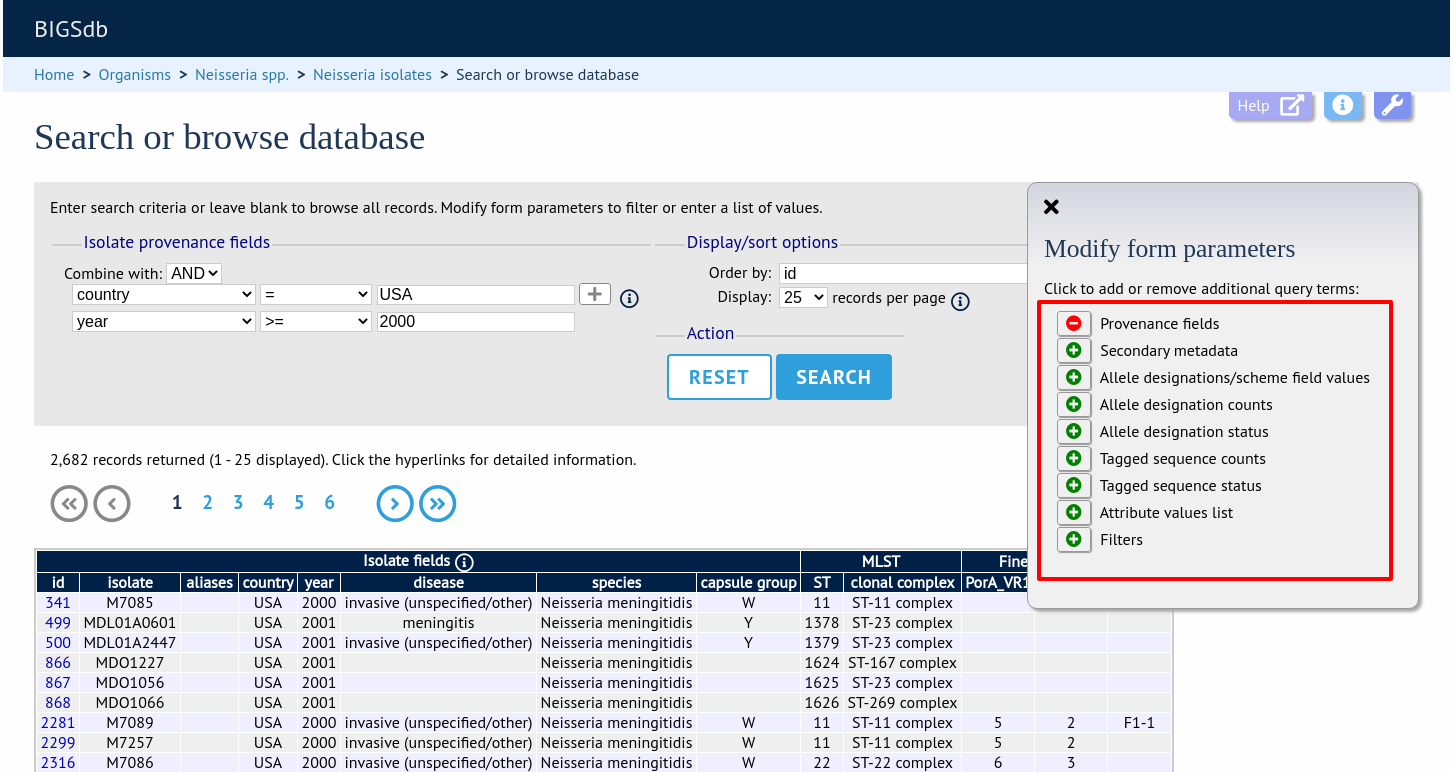1453x772 pixels.
Task: Select the ST-167 complex cell
Action: (902, 662)
